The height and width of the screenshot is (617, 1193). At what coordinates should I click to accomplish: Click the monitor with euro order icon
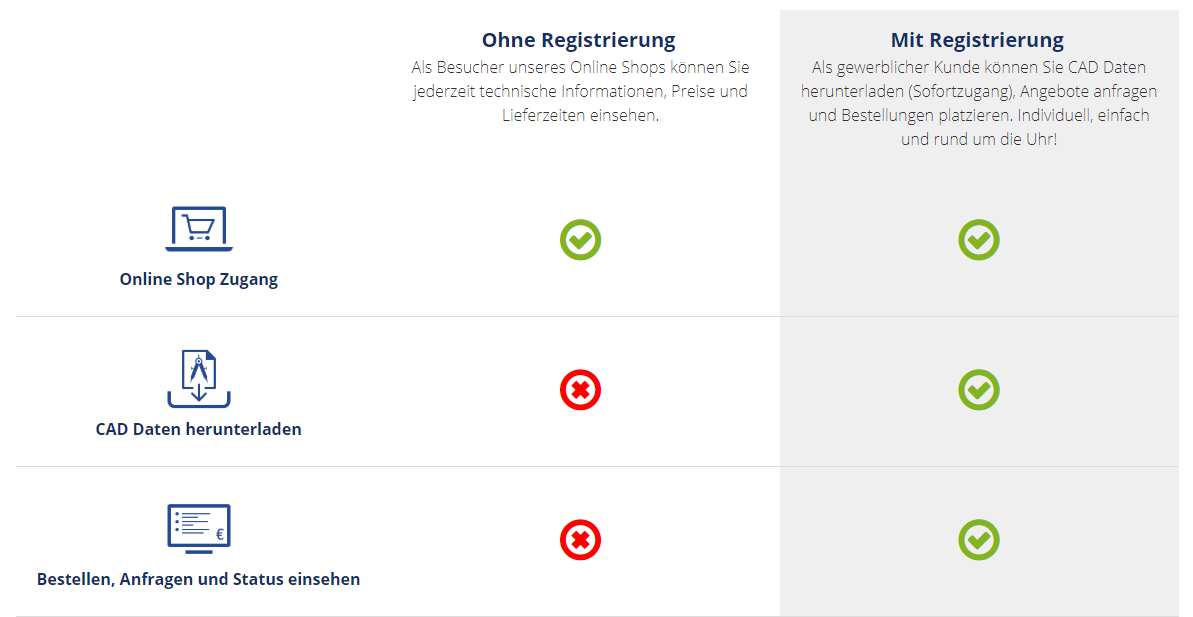pyautogui.click(x=198, y=528)
